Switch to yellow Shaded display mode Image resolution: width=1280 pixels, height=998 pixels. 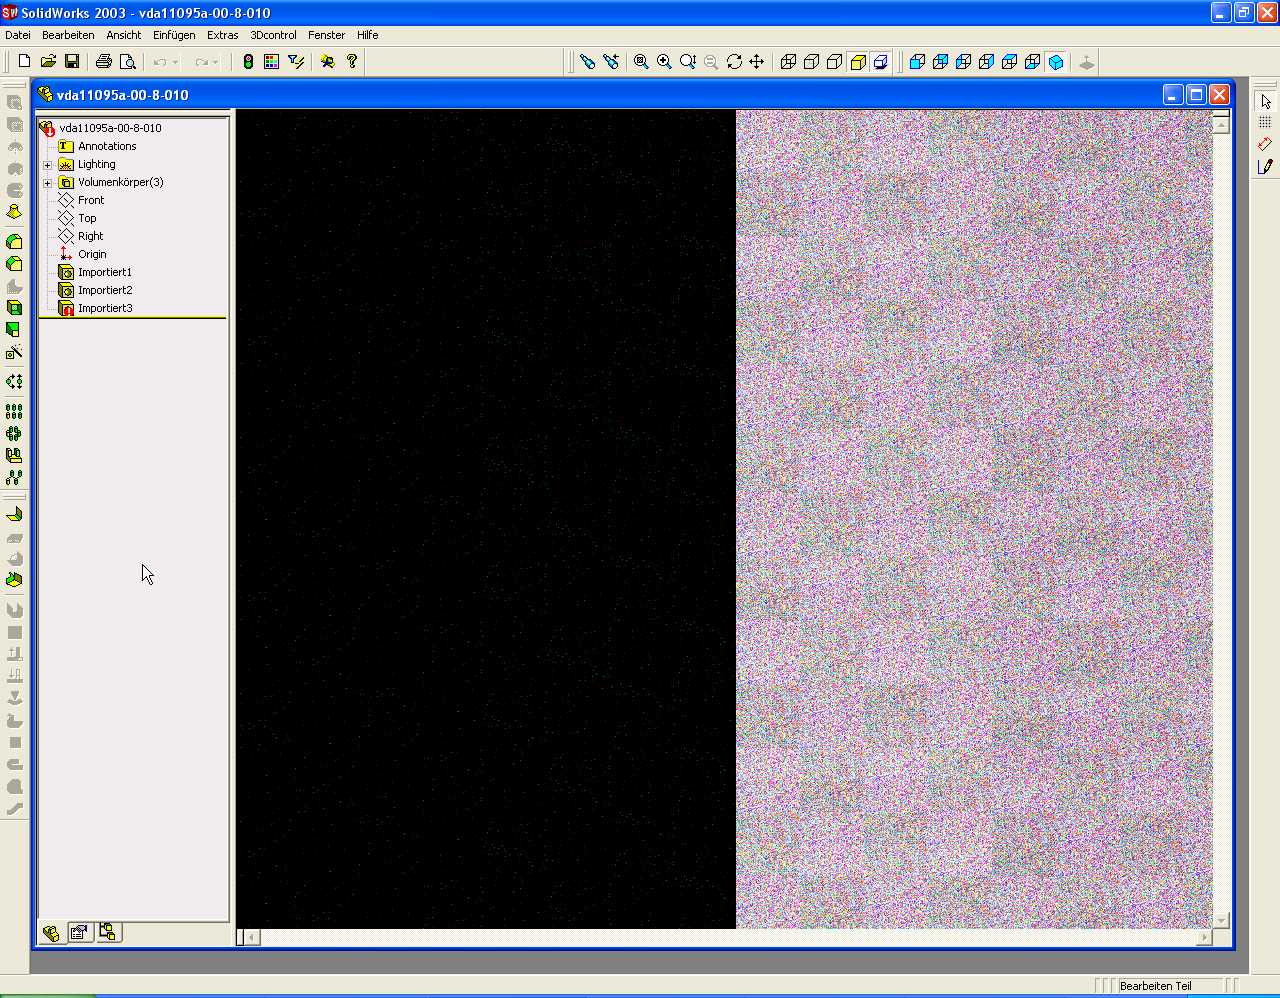coord(858,62)
